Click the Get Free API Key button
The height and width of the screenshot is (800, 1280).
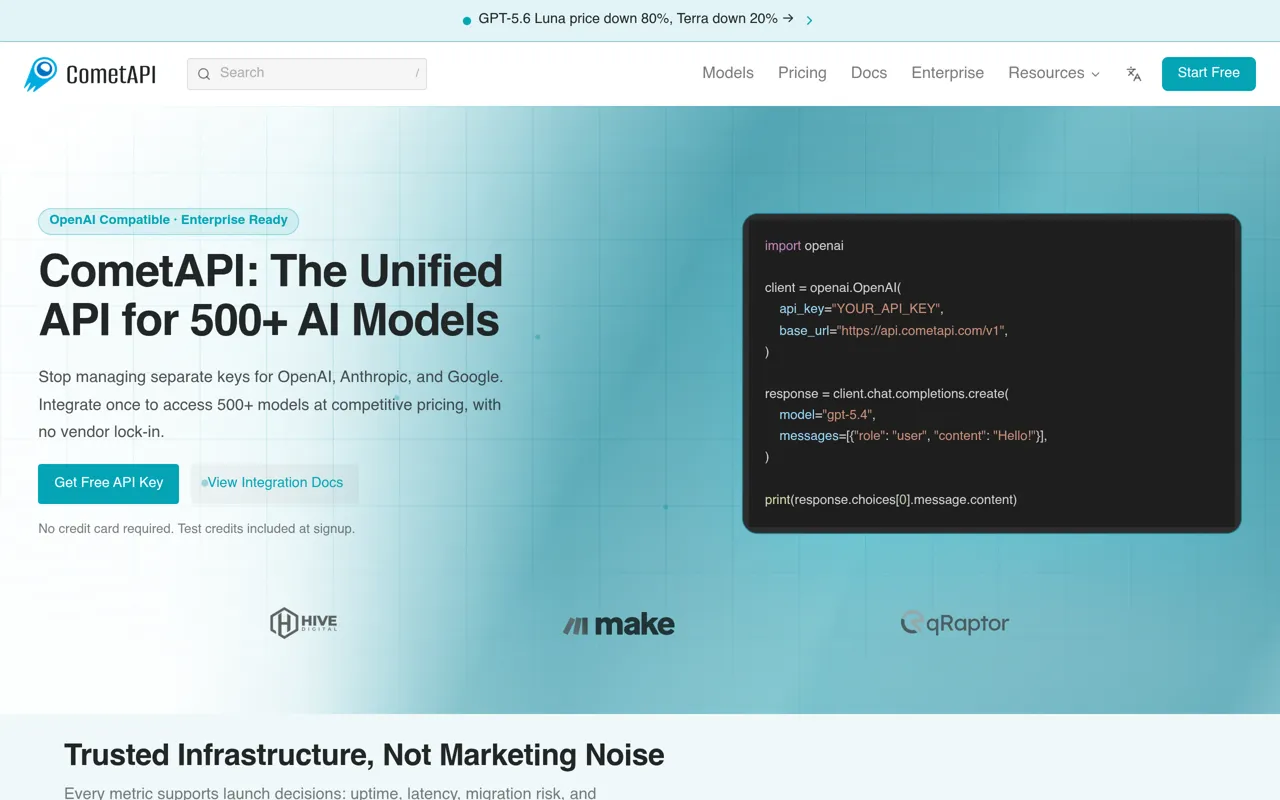[109, 483]
